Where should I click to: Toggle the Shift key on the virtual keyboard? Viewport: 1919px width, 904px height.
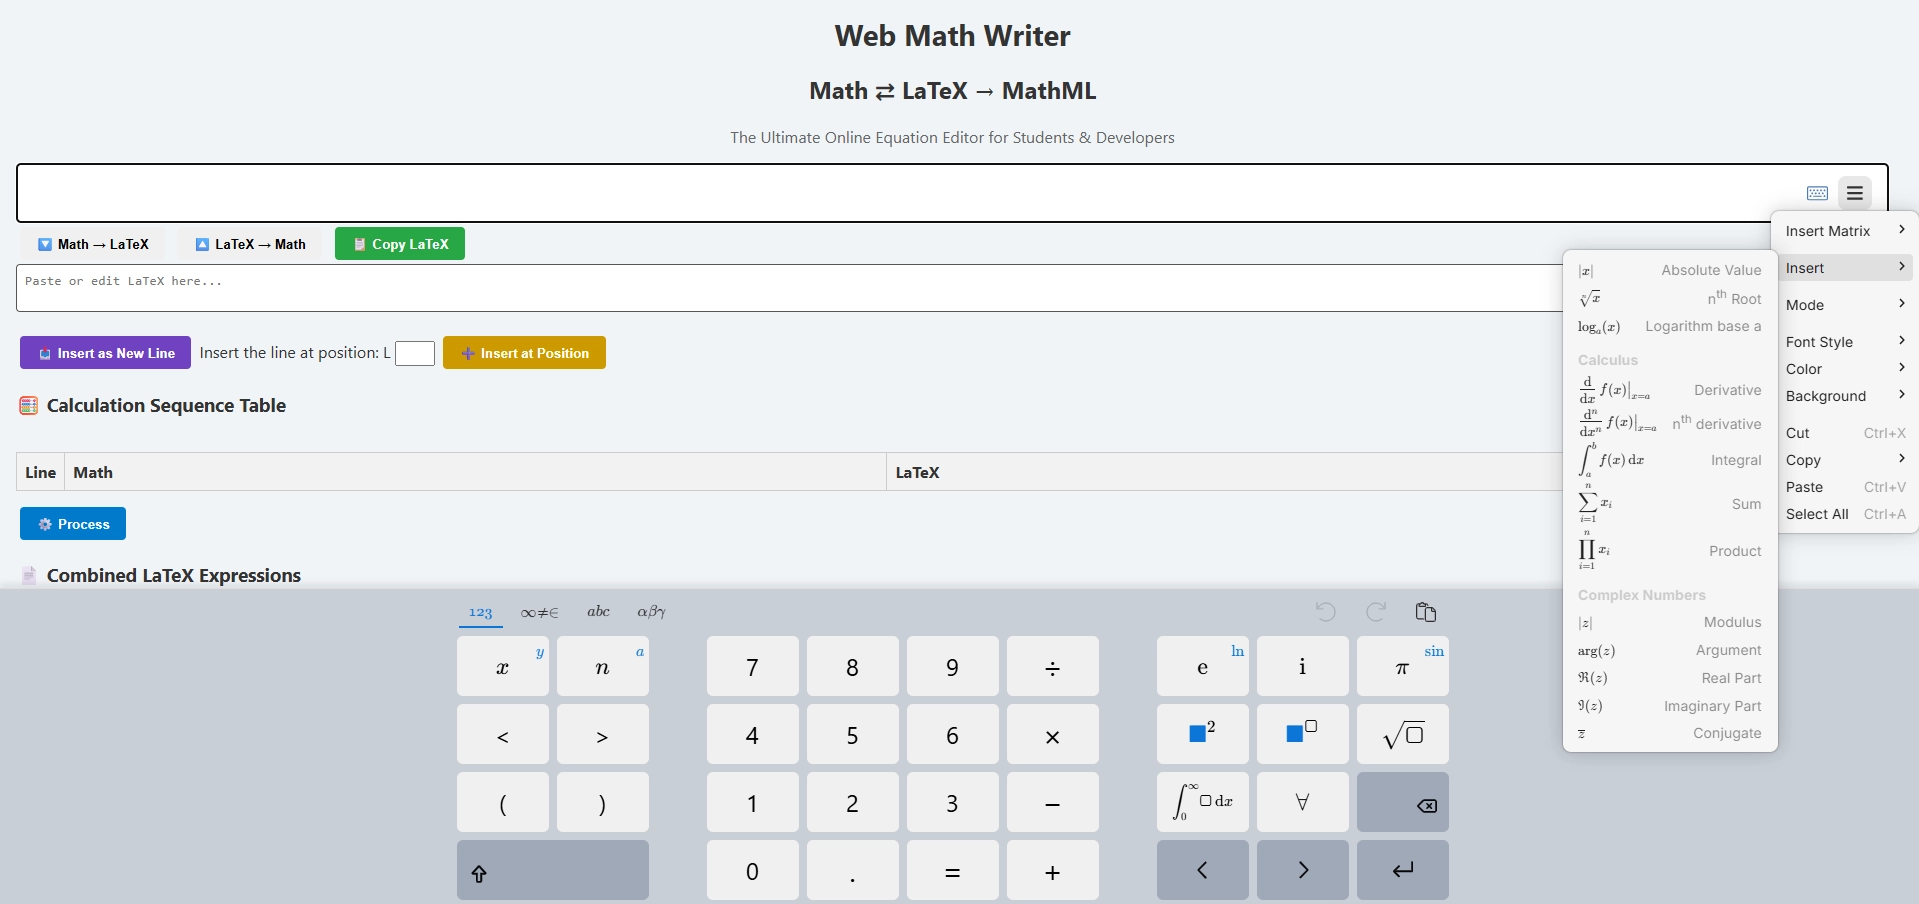click(x=552, y=869)
